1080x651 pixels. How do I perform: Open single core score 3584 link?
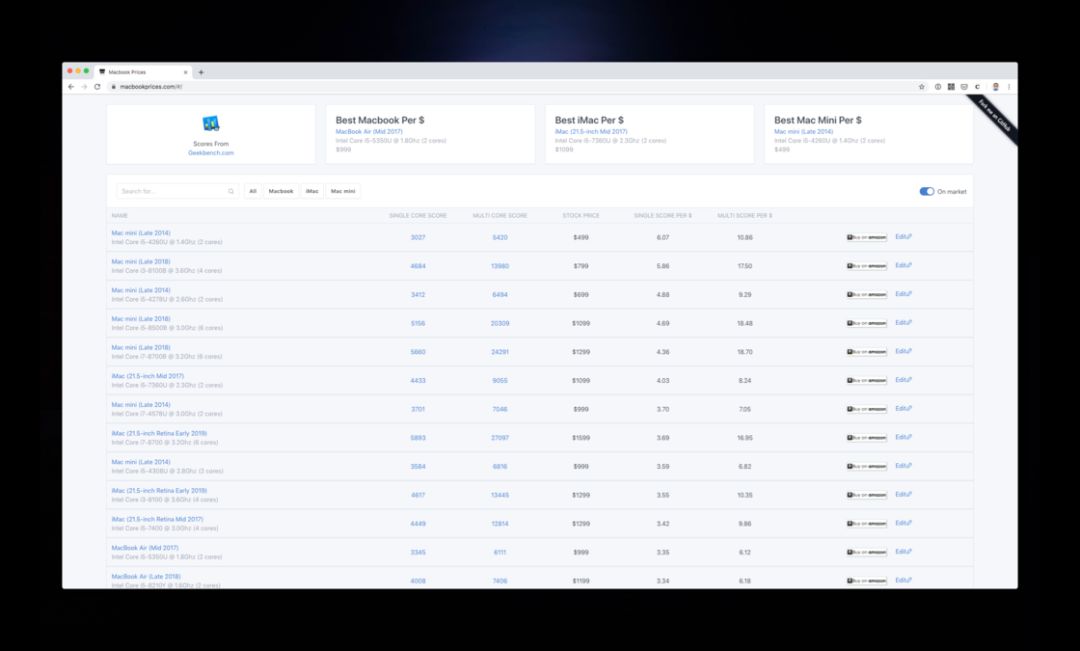coord(418,466)
